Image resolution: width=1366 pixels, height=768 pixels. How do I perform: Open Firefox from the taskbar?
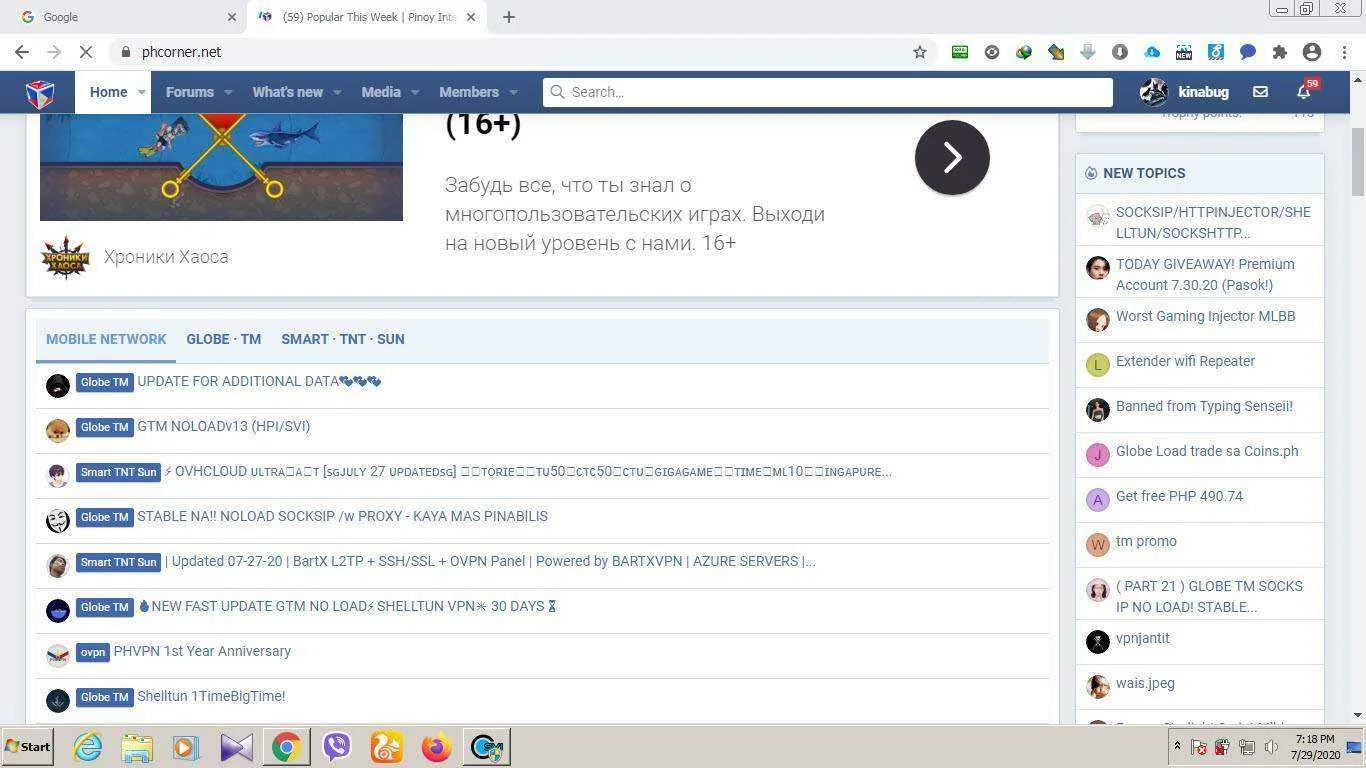coord(436,747)
